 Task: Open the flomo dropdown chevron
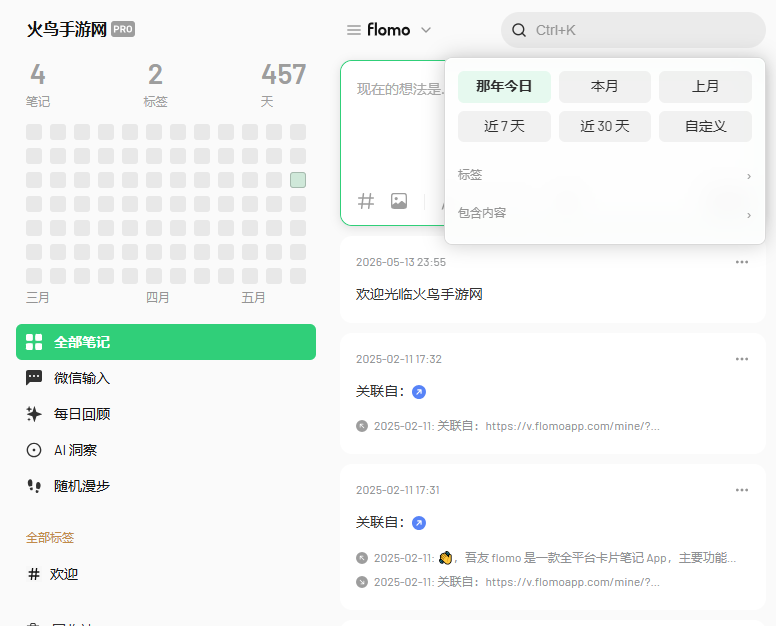coord(426,30)
